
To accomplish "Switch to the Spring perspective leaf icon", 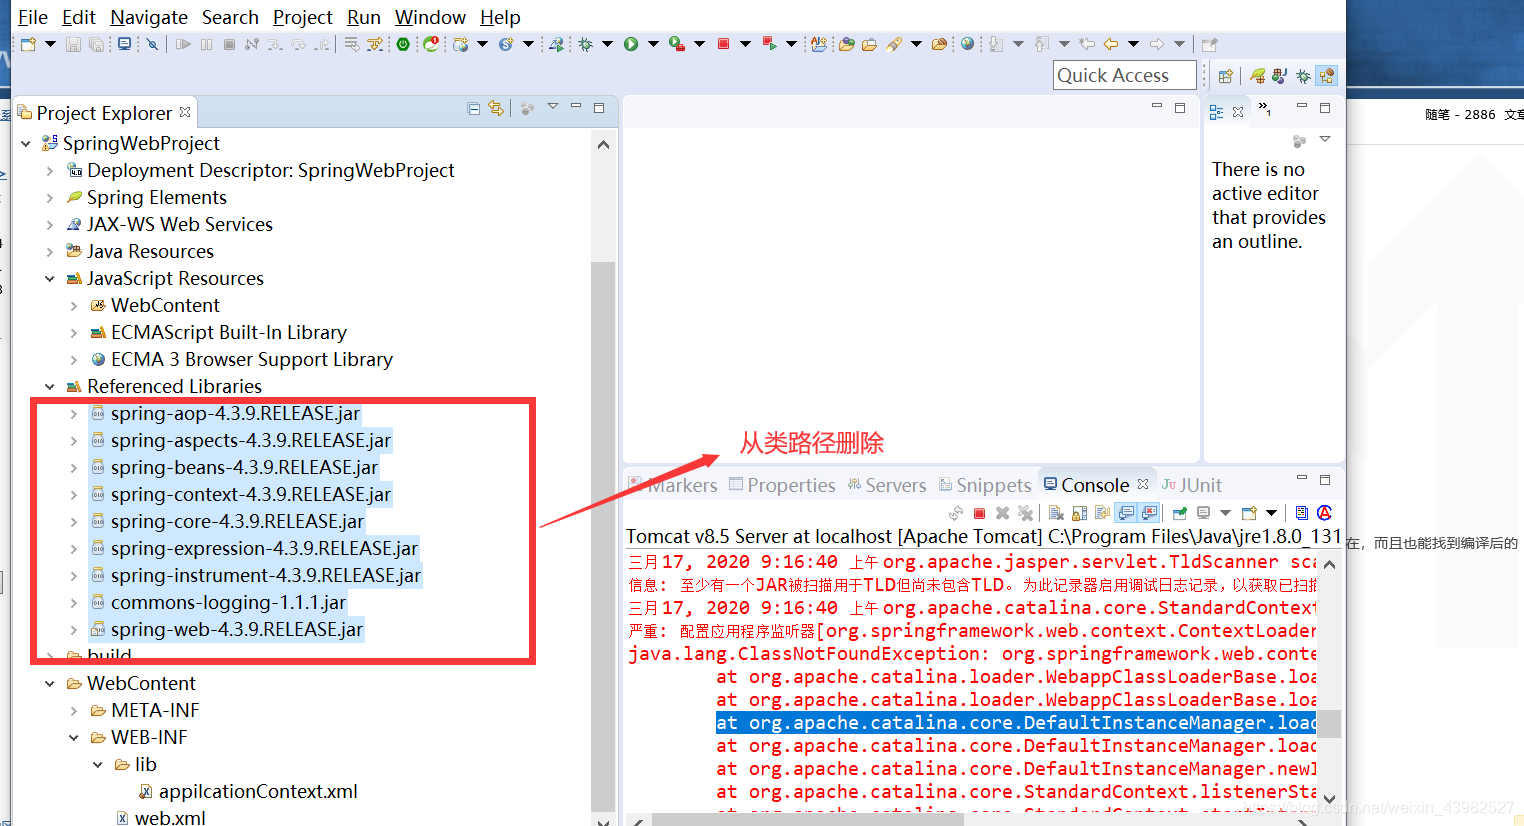I will (x=1257, y=76).
